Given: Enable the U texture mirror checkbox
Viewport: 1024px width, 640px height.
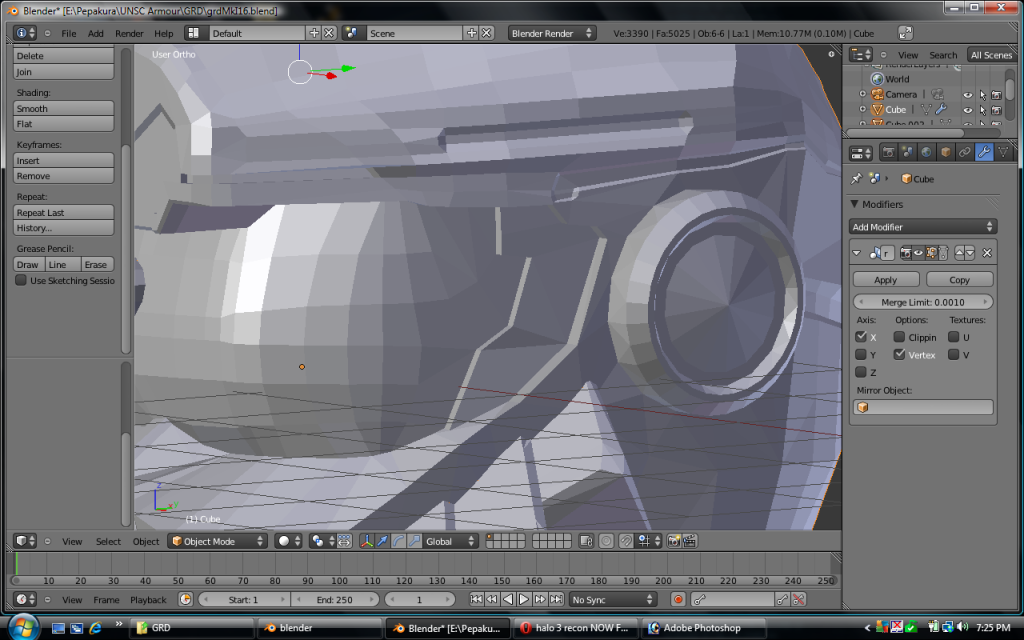Looking at the screenshot, I should coord(953,337).
